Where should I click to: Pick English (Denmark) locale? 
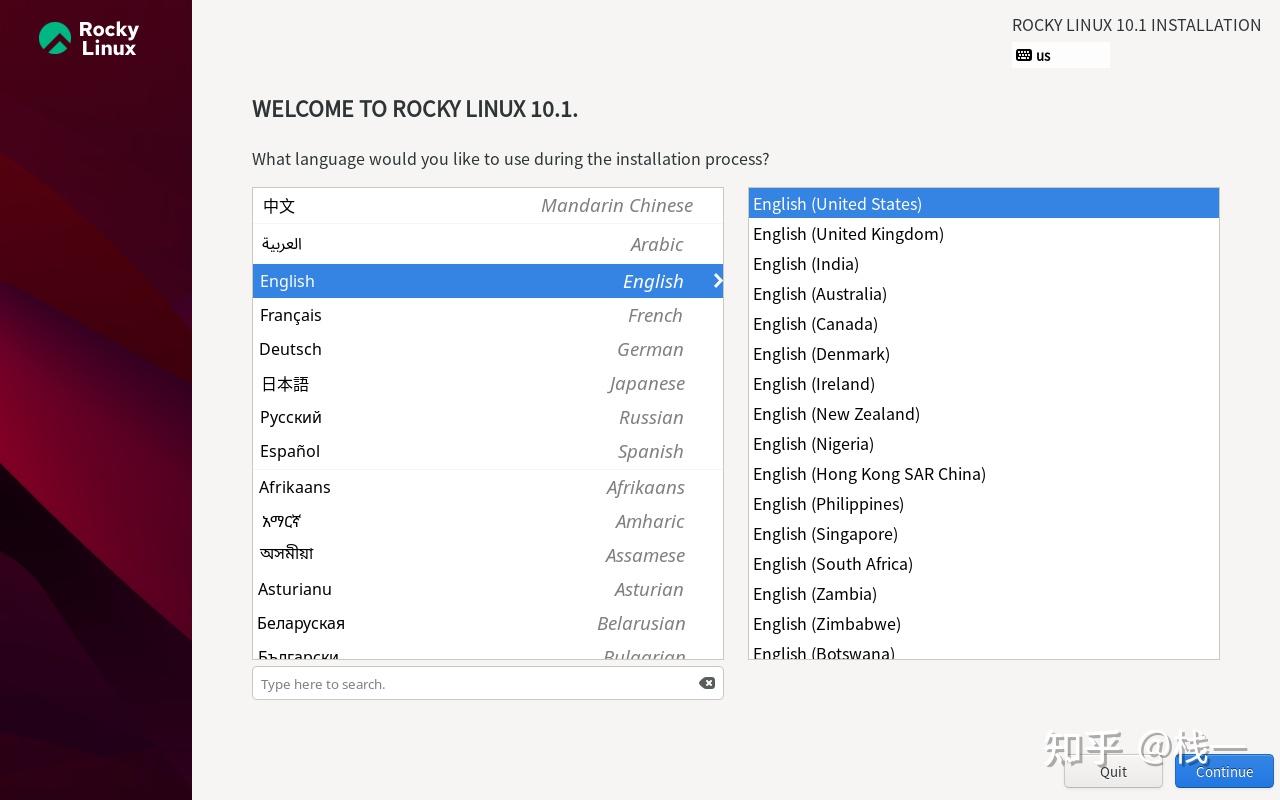coord(984,353)
